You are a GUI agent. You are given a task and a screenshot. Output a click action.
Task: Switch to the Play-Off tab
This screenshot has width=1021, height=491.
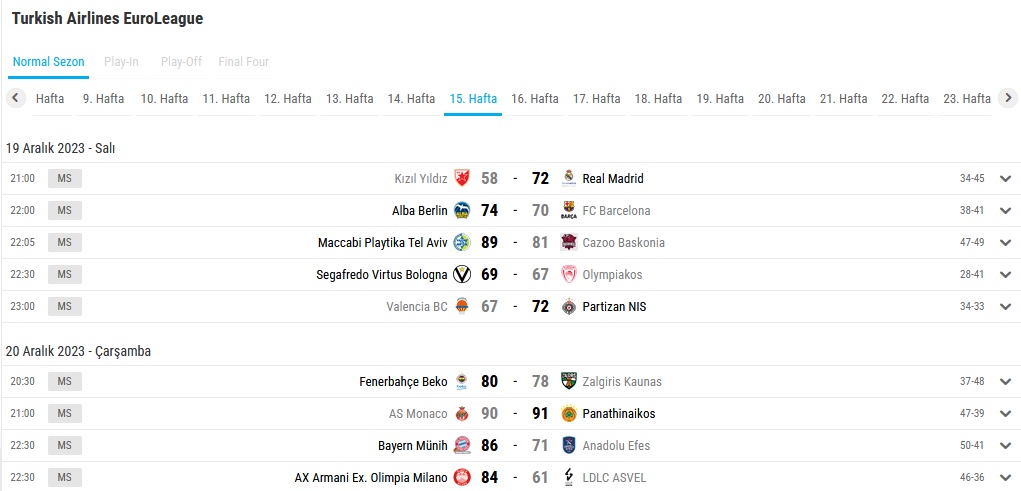tap(181, 62)
